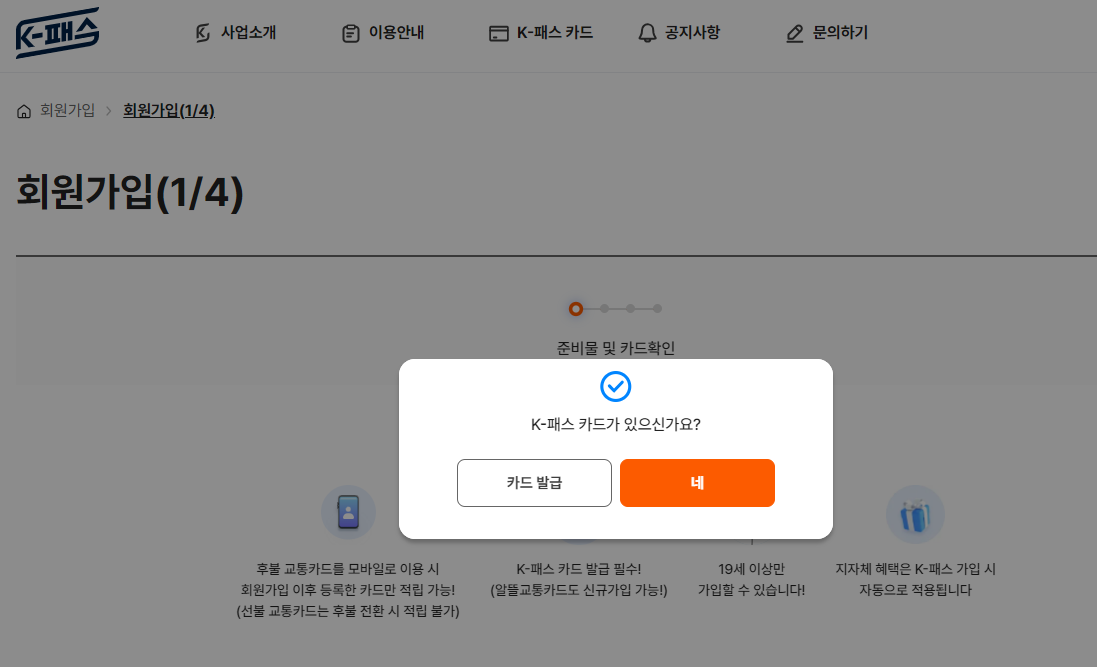Click the clipboard icon next to 이용안내
Screen dimensions: 1097x667
tap(349, 32)
